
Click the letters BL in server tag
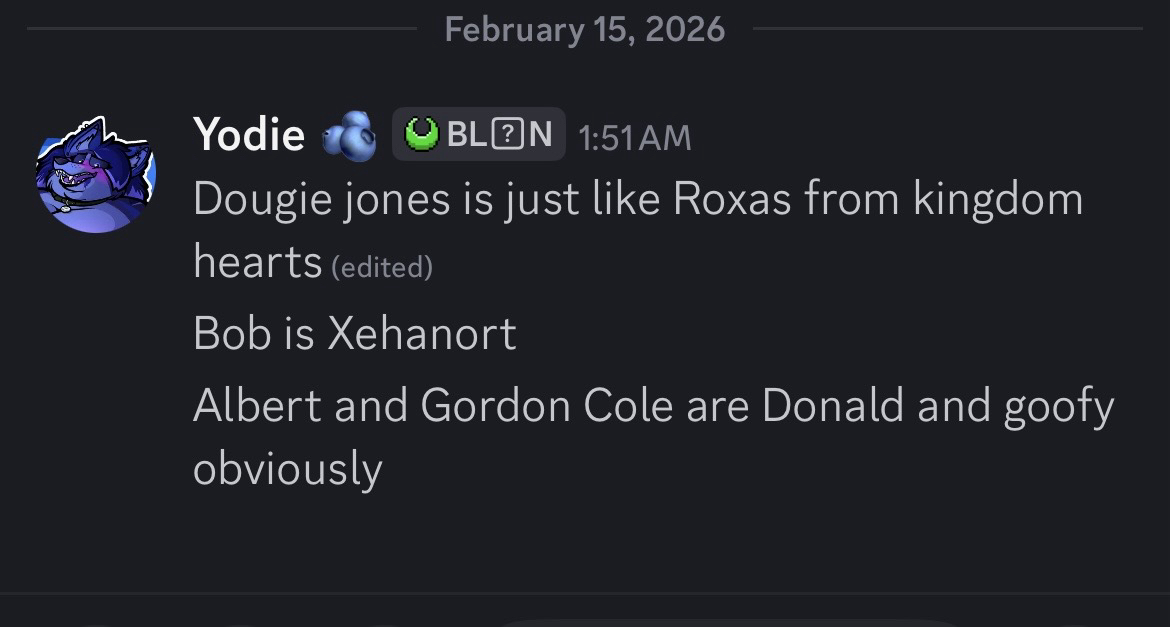[466, 134]
